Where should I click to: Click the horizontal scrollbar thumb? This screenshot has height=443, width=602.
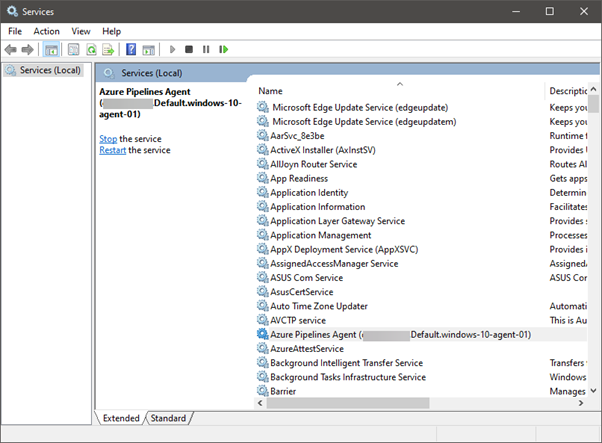tap(348, 403)
